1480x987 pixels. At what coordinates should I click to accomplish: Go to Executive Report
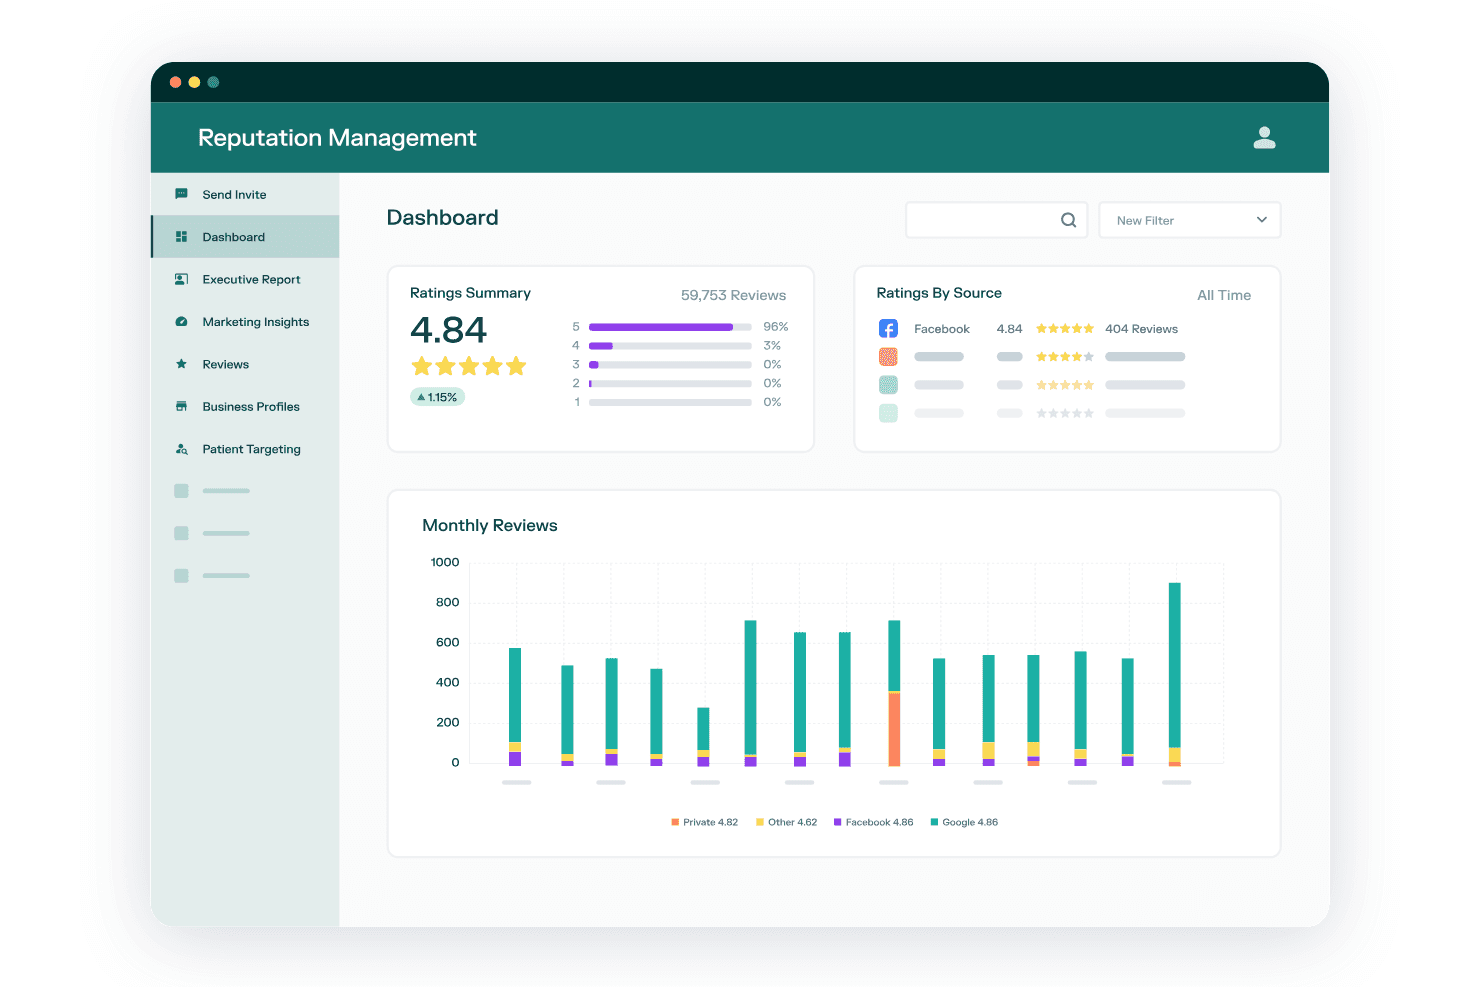tap(245, 279)
